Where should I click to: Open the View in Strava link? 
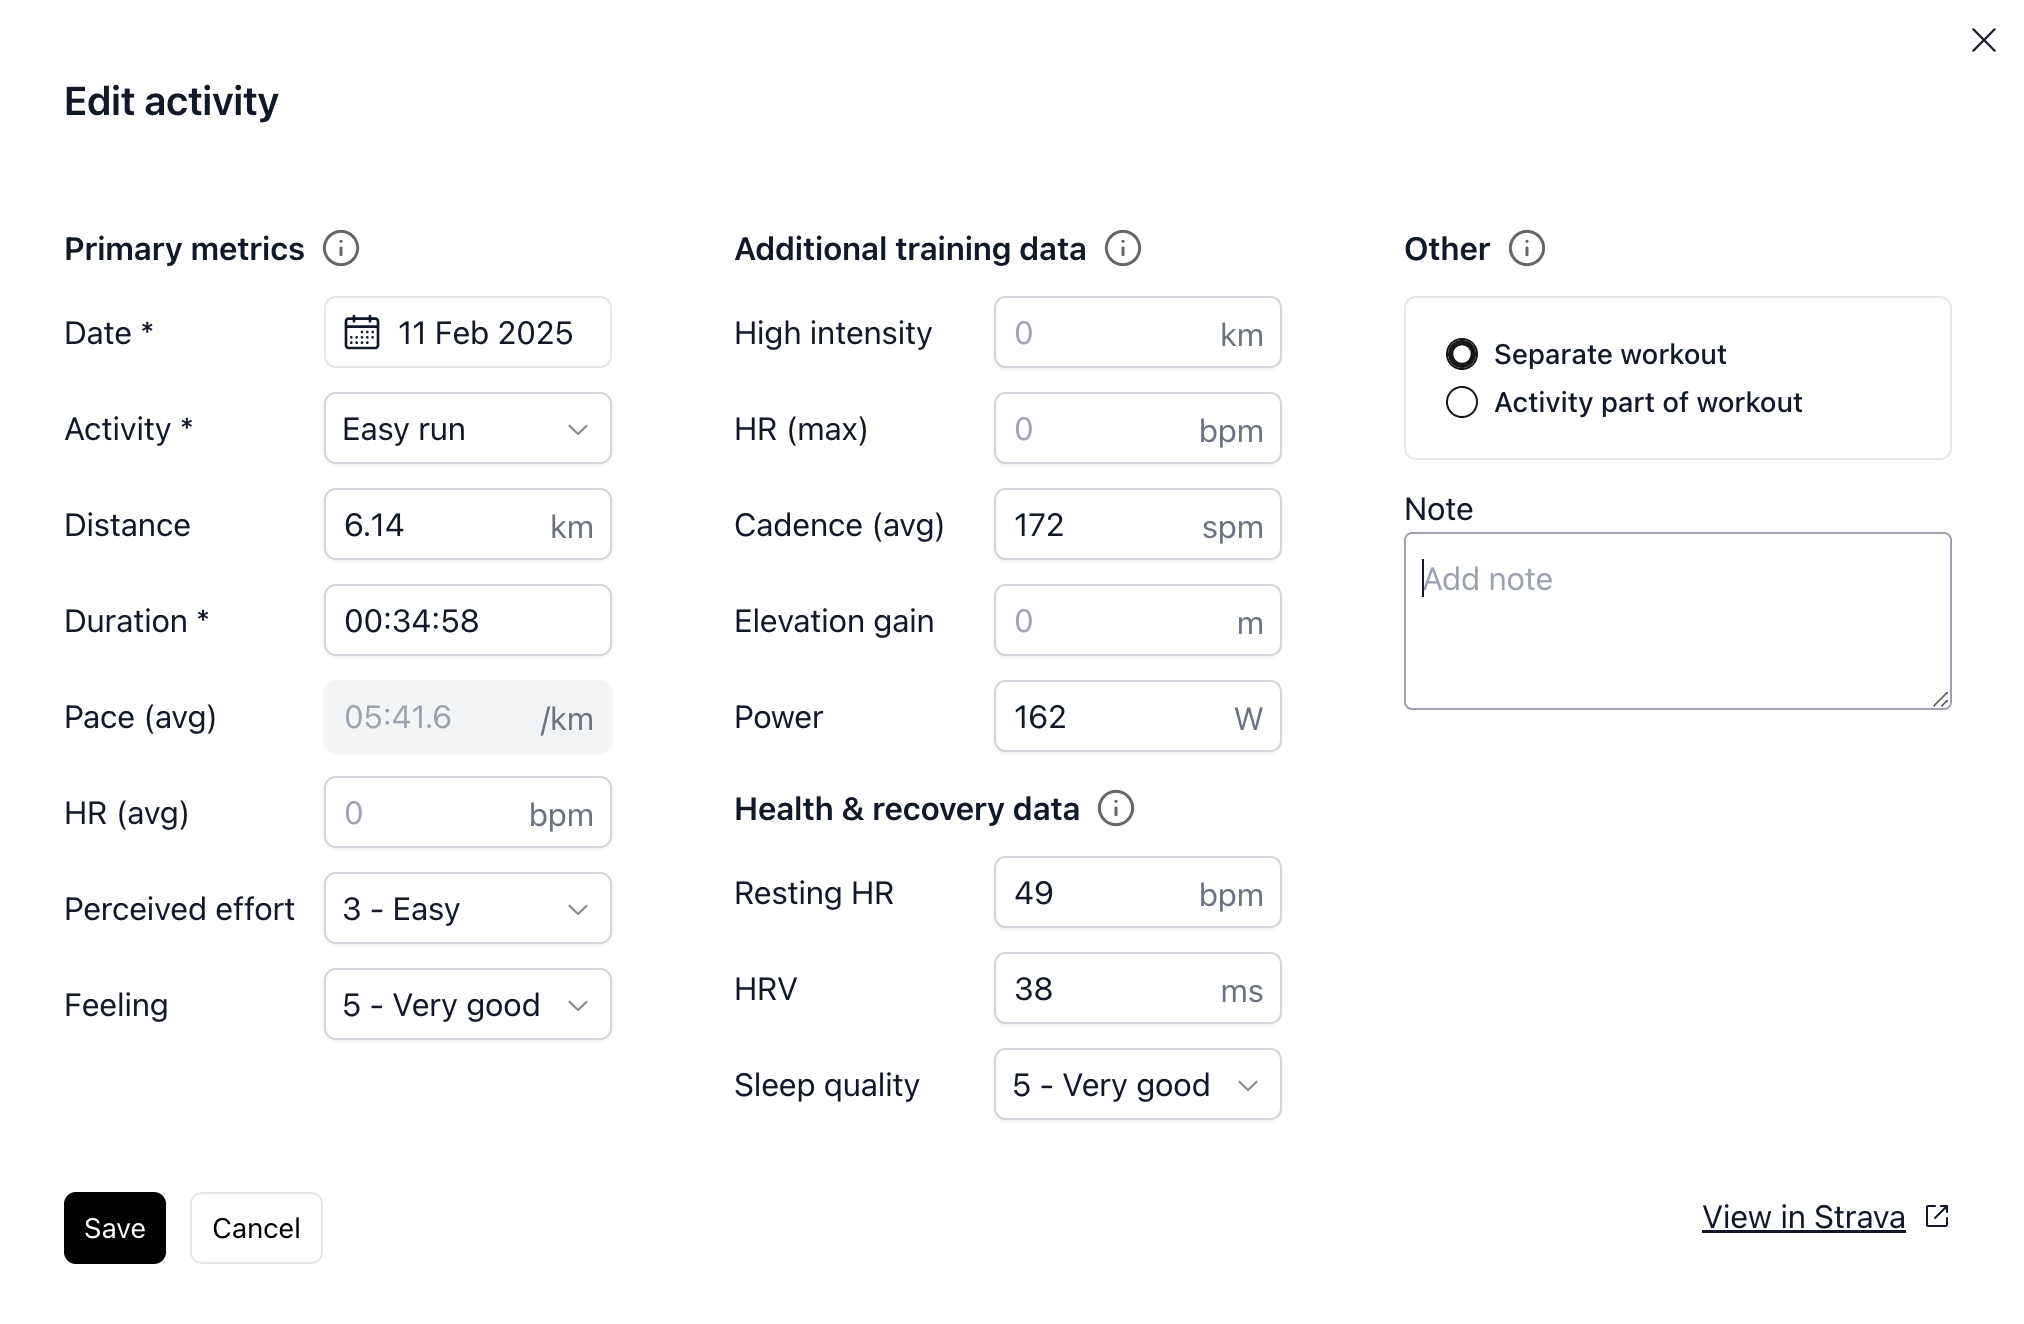click(x=1803, y=1217)
